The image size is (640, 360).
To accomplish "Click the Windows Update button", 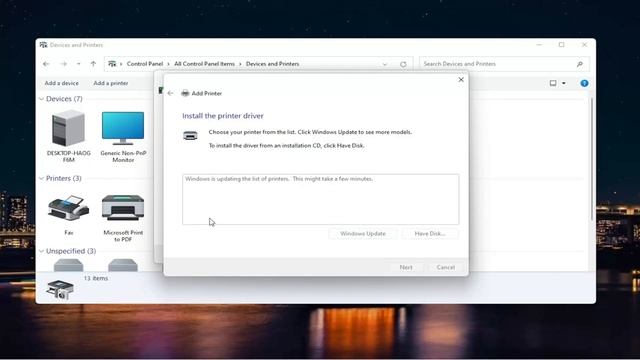I will (x=362, y=233).
